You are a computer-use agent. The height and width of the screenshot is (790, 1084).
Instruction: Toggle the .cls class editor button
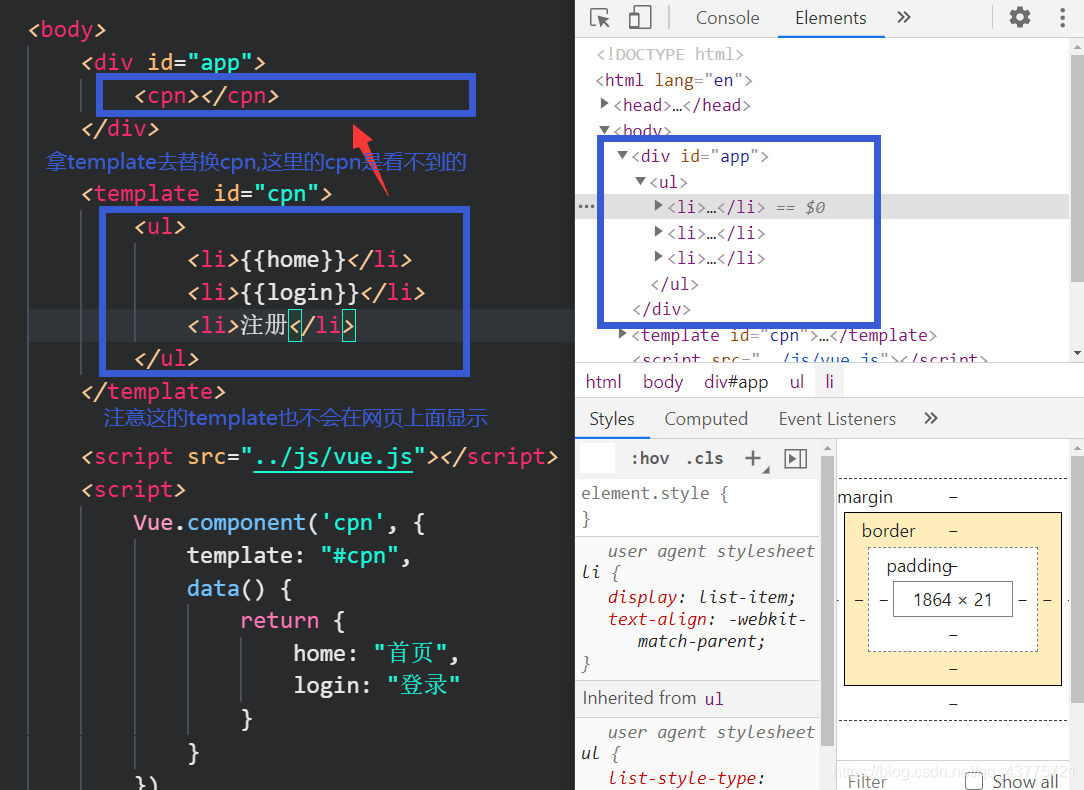704,458
